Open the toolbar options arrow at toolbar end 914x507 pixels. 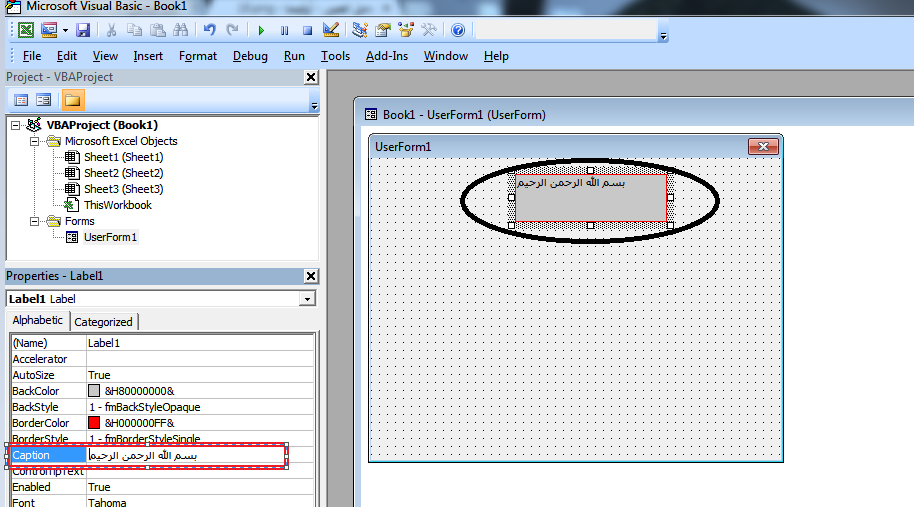[663, 36]
